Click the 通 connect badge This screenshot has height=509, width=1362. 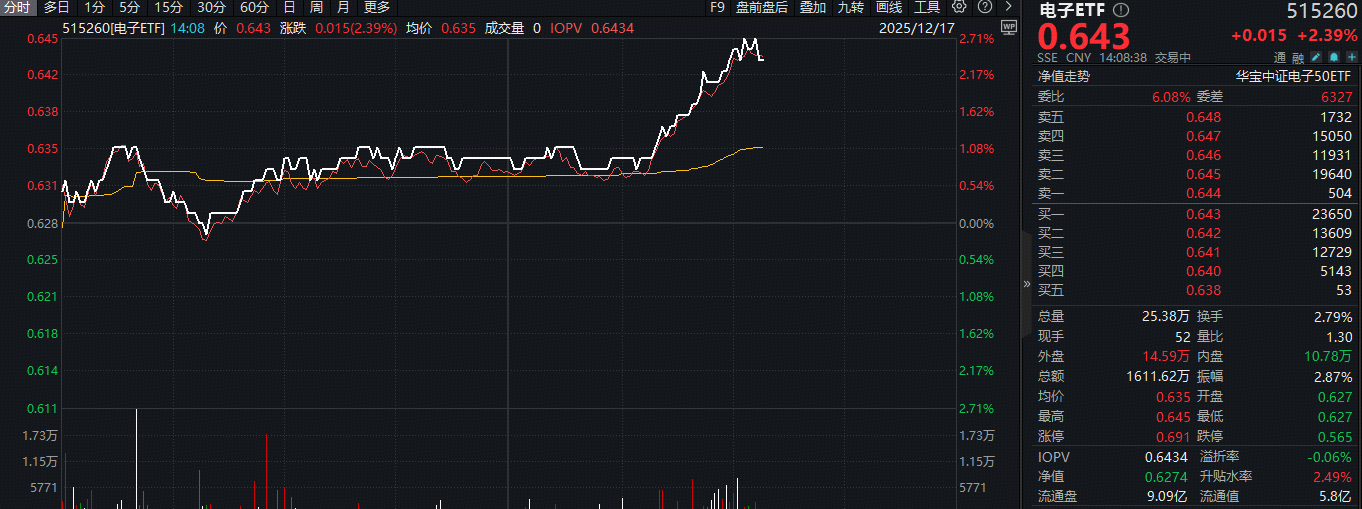pyautogui.click(x=1280, y=58)
